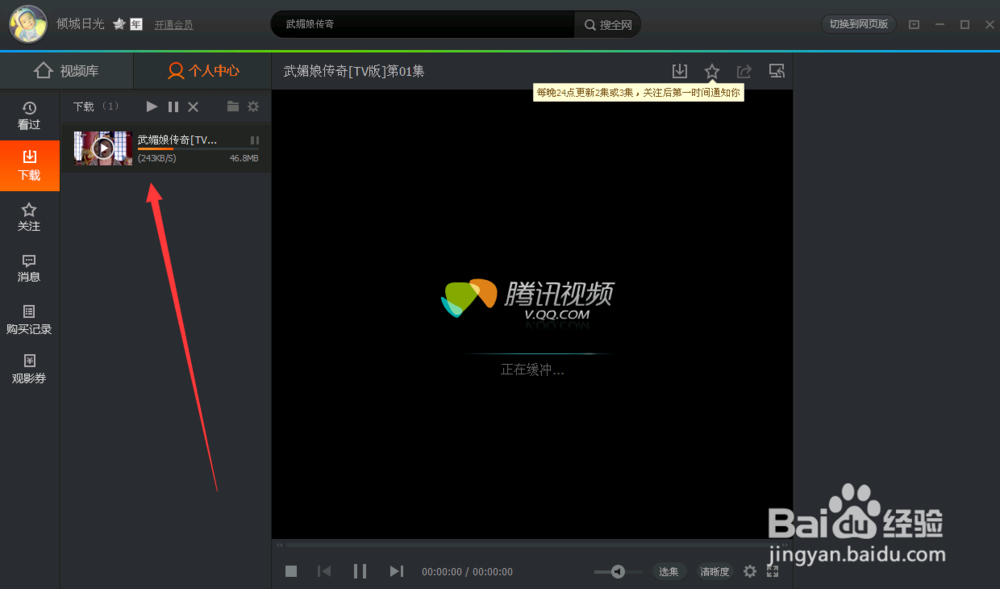Play the 武媚娘传奇 download thumbnail
This screenshot has width=1000, height=589.
point(103,148)
